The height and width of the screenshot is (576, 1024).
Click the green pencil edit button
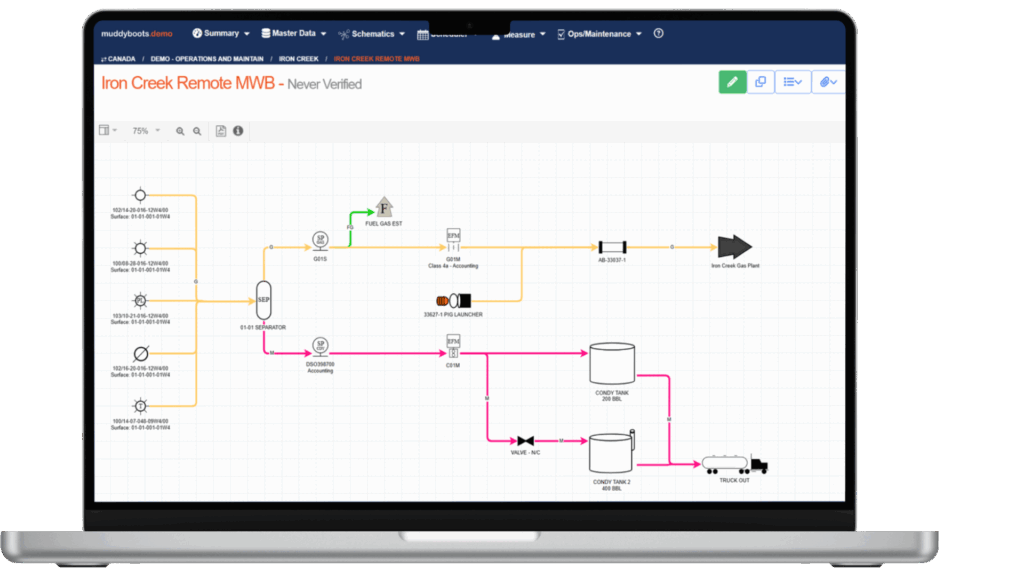click(x=732, y=82)
